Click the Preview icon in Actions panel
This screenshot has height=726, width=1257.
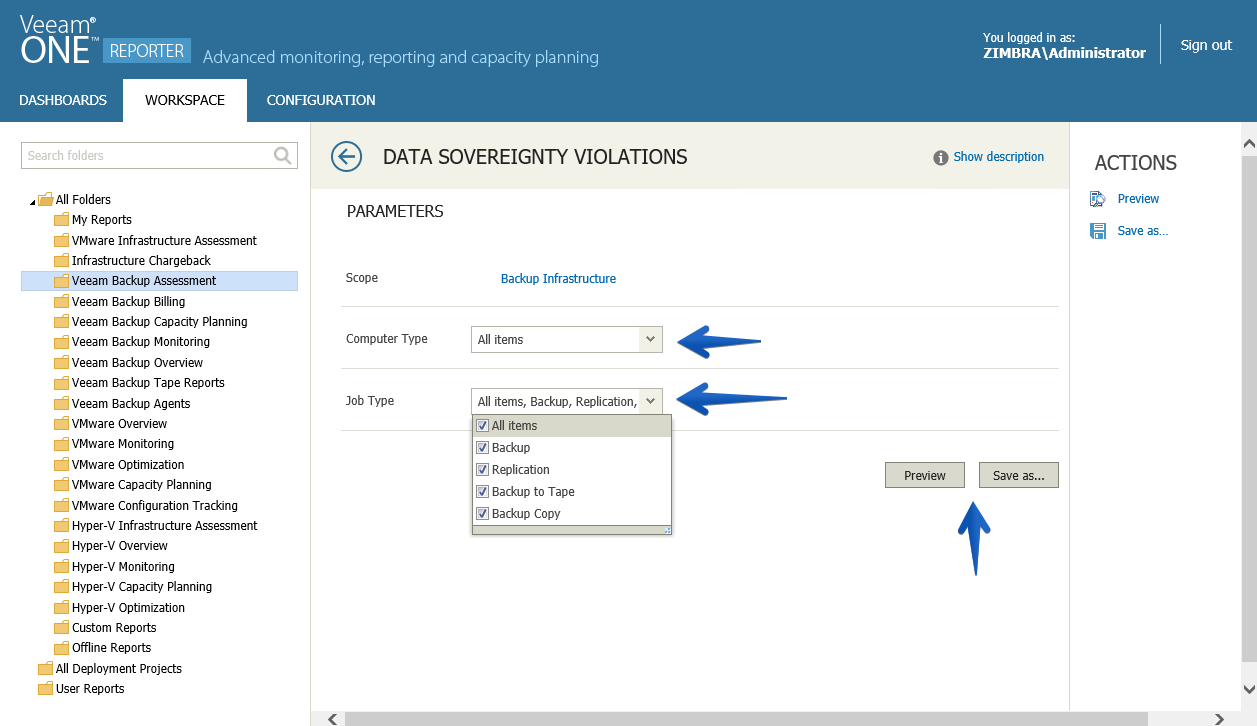tap(1097, 198)
